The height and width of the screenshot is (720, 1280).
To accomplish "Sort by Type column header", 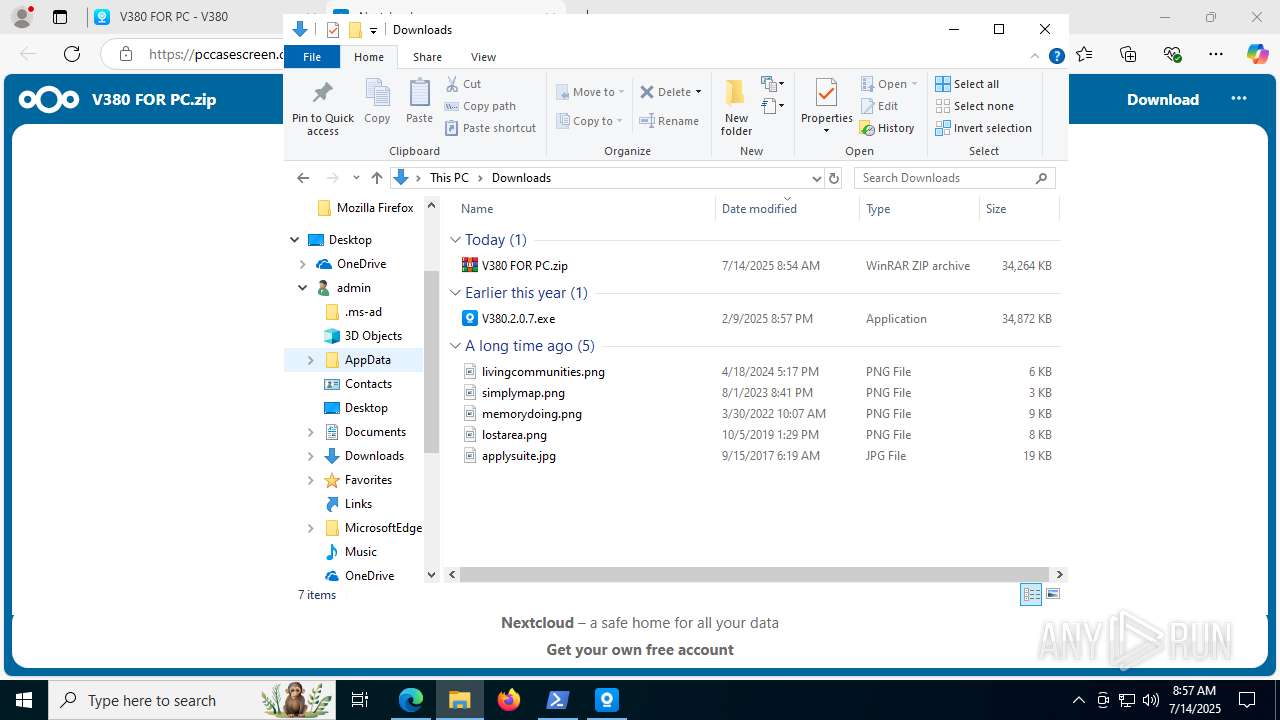I will pyautogui.click(x=919, y=209).
